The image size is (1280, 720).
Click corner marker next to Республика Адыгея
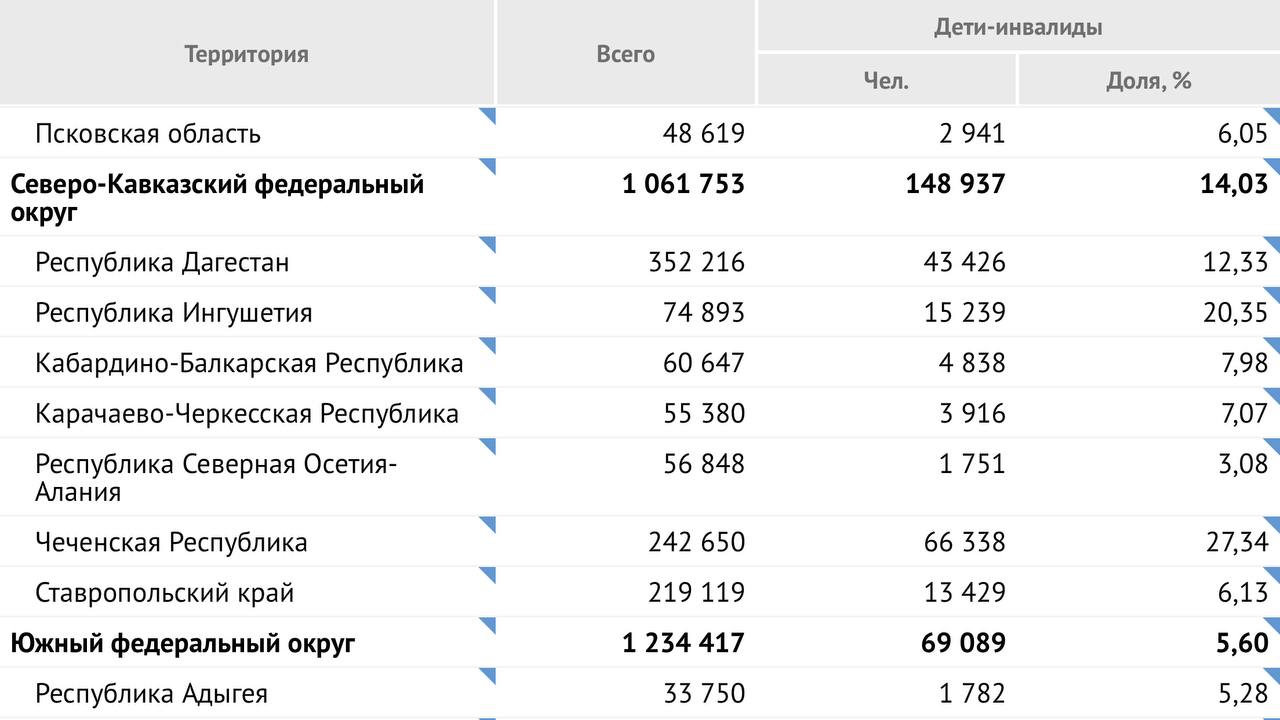pos(489,673)
